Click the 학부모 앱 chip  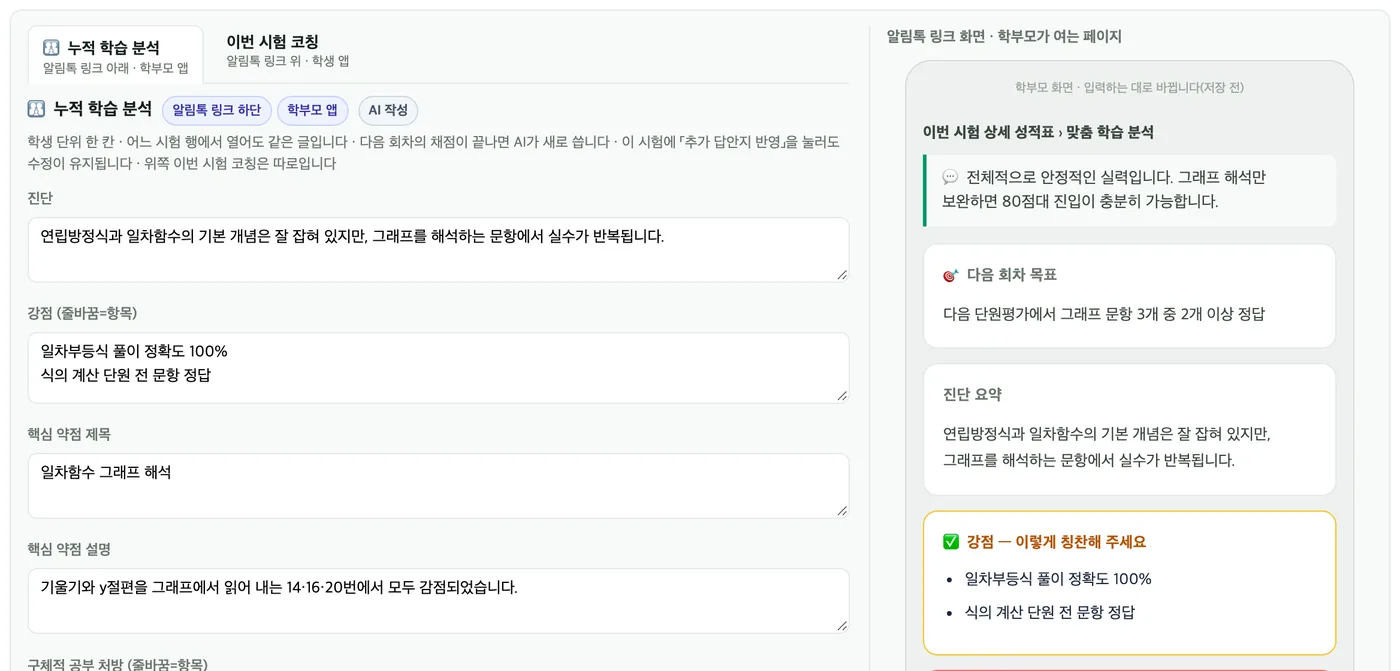coord(313,110)
